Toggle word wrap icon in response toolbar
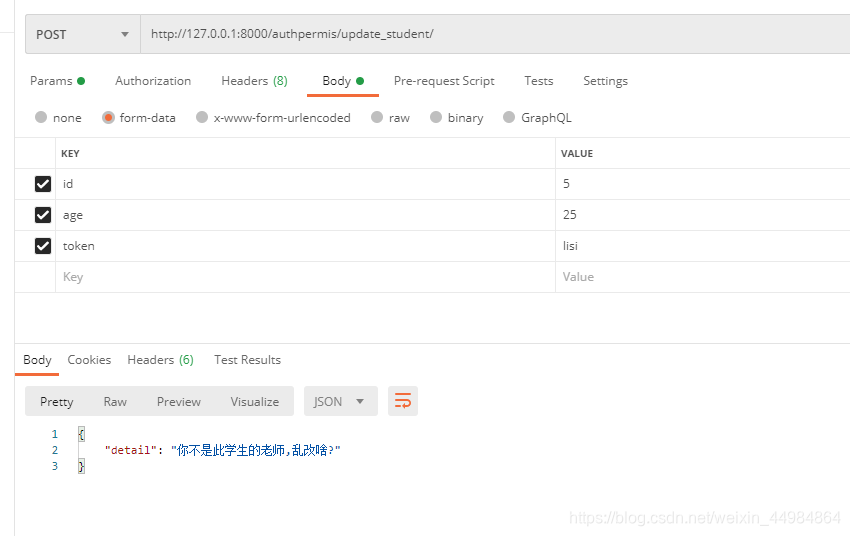The width and height of the screenshot is (850, 536). click(403, 401)
